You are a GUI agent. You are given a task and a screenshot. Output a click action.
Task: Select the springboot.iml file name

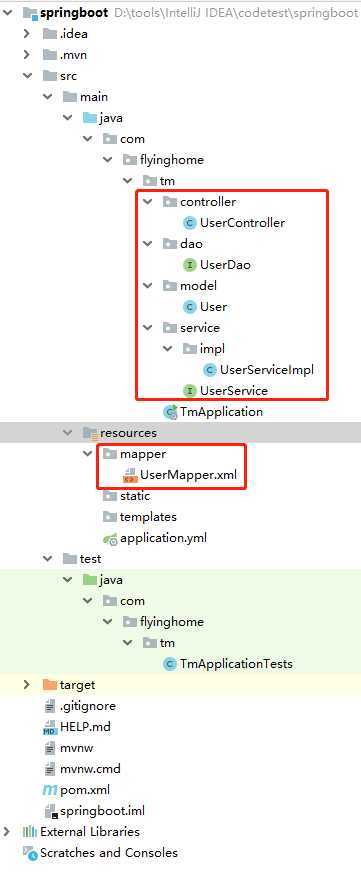tap(102, 811)
